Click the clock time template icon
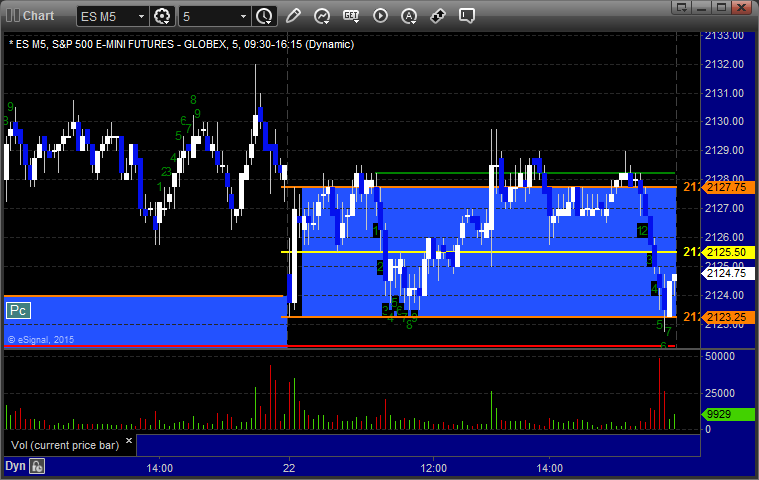759x480 pixels. (264, 16)
